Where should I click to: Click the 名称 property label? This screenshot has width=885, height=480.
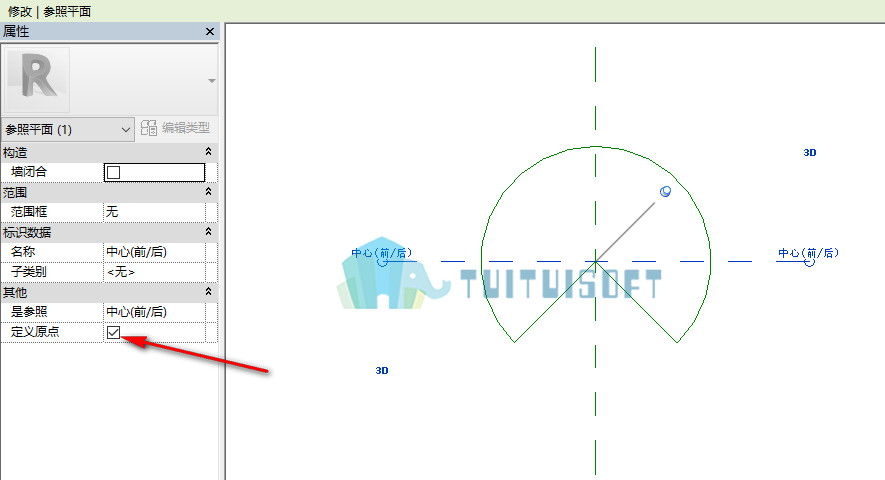[x=23, y=252]
